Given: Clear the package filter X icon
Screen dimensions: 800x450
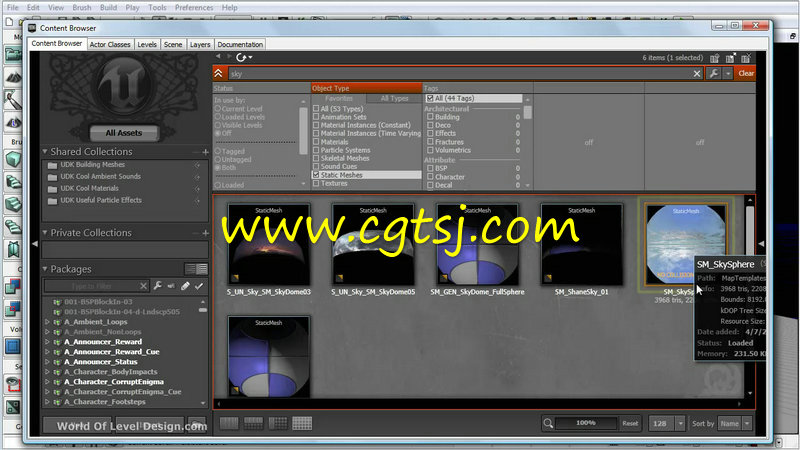Looking at the screenshot, I should click(x=143, y=286).
